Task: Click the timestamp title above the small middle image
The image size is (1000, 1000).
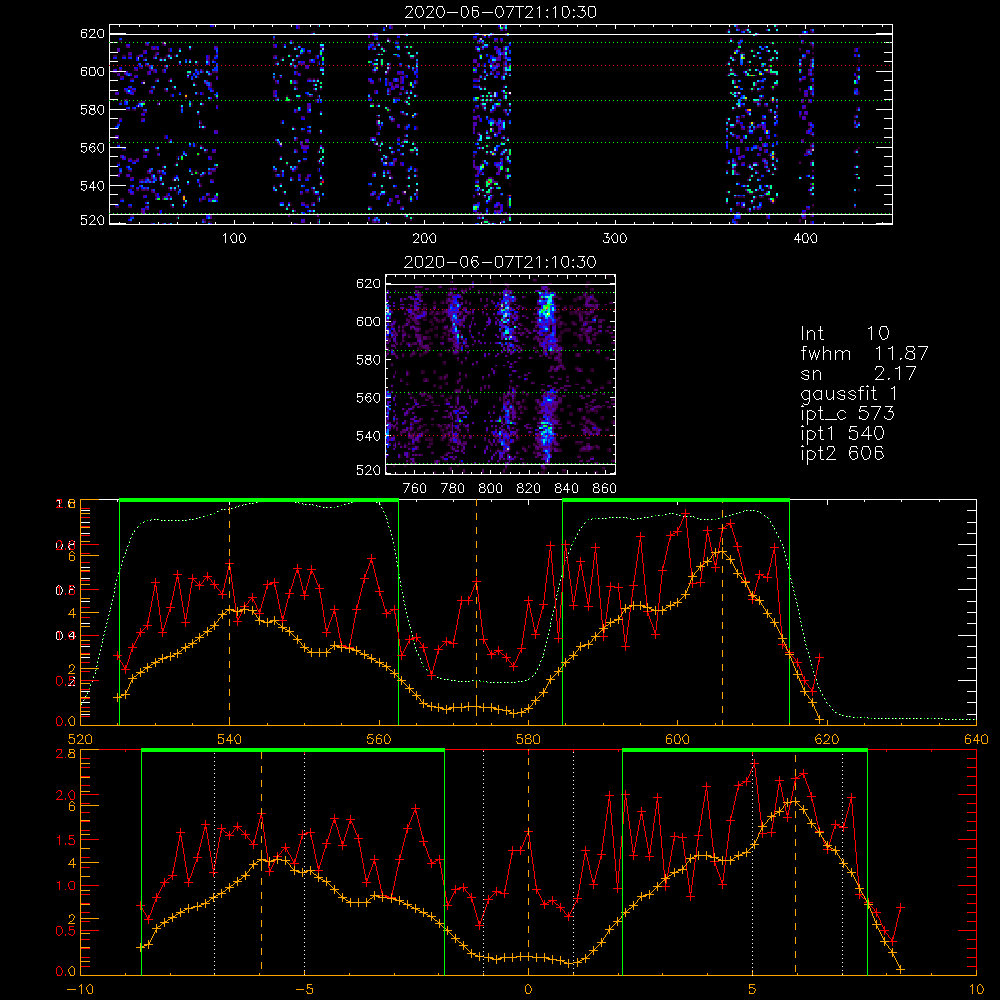Action: 501,262
